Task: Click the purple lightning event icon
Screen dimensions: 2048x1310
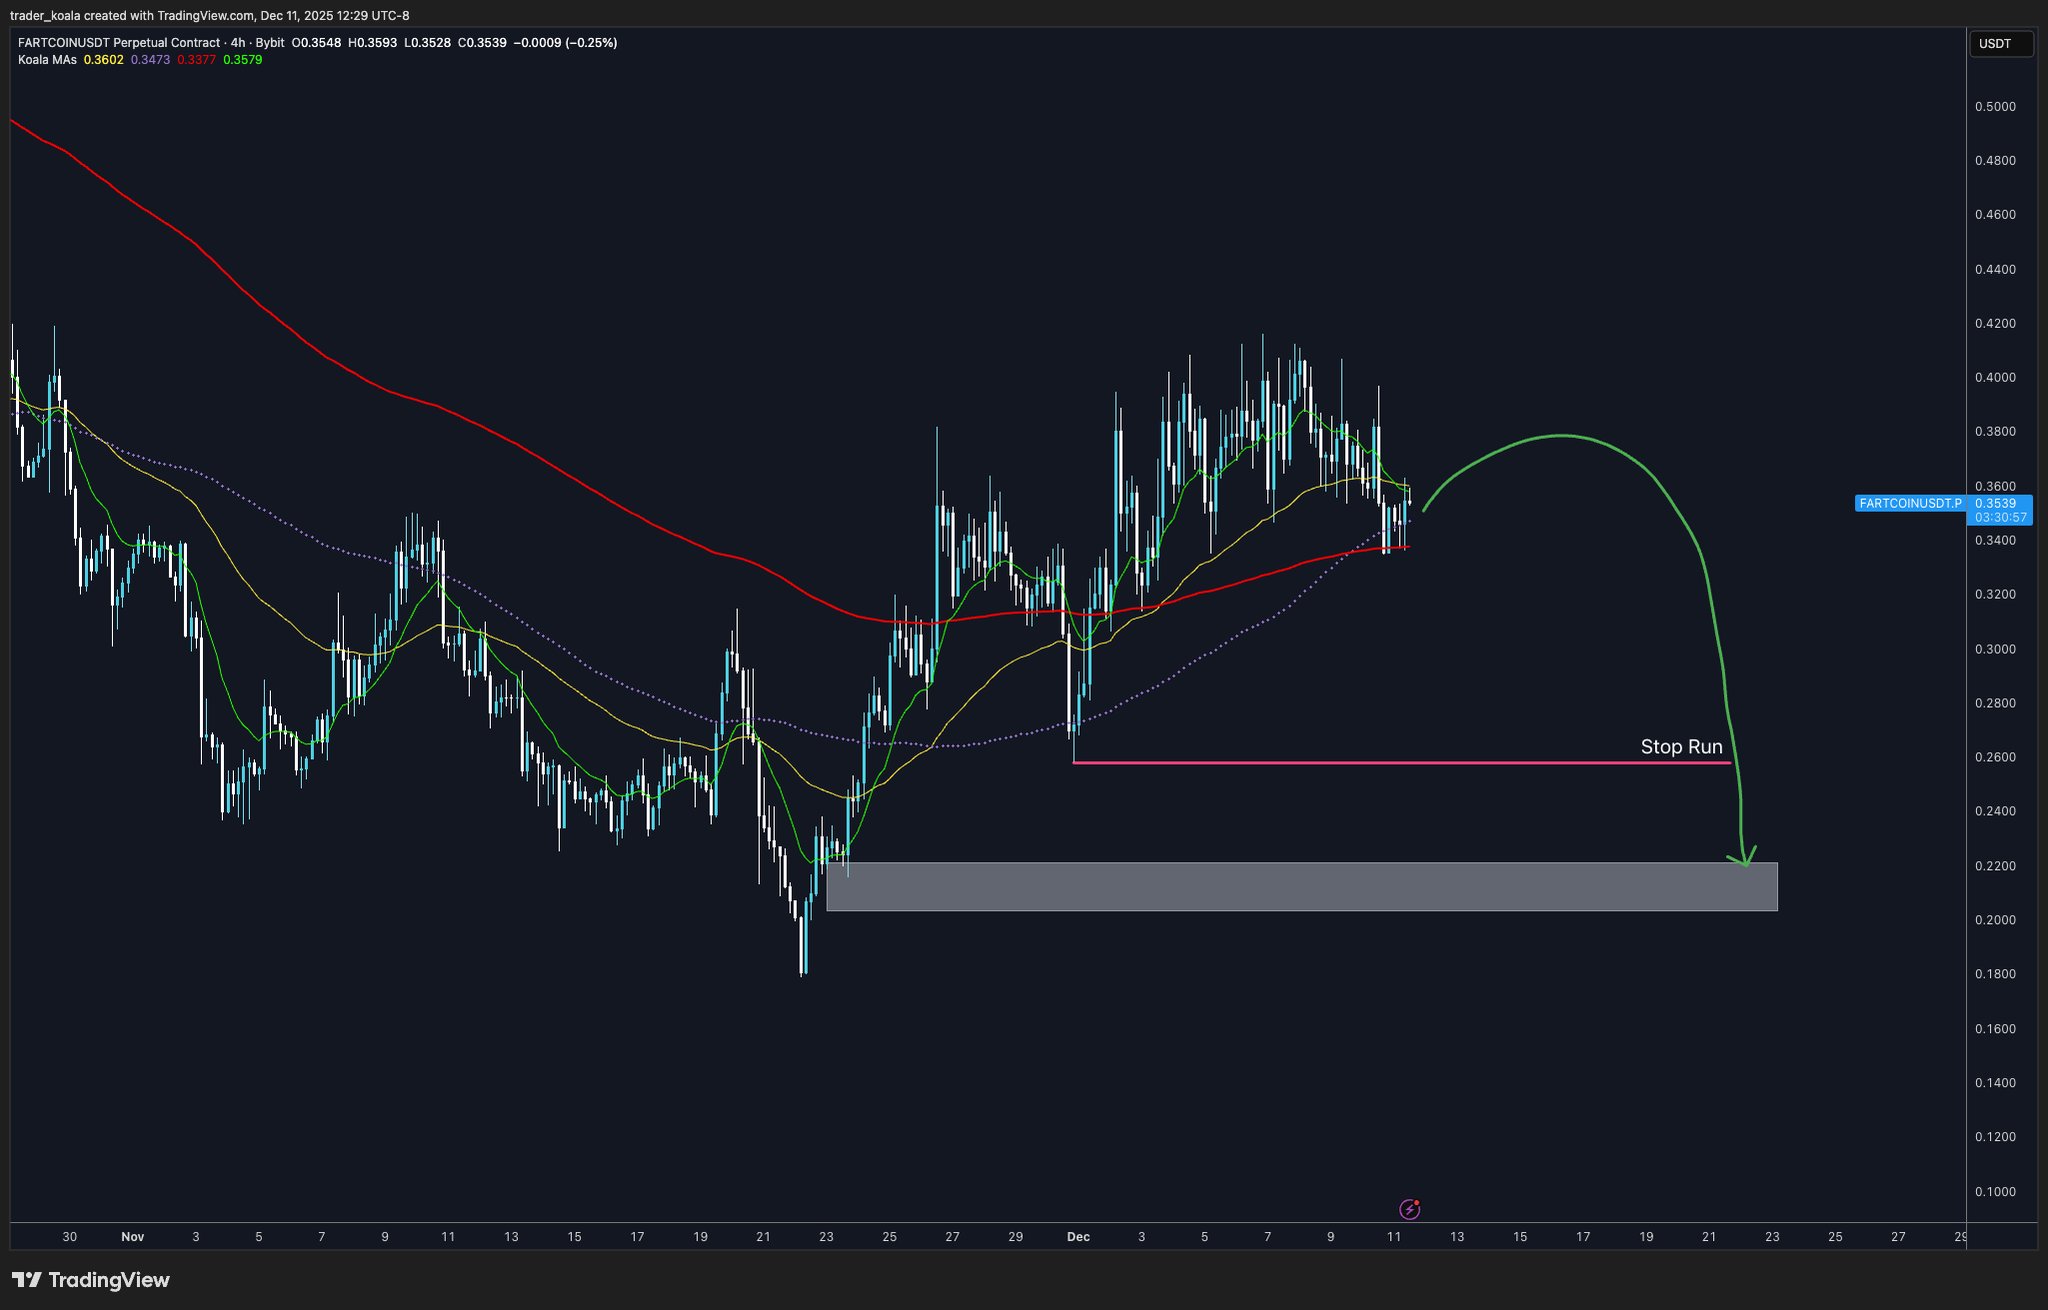Action: (x=1409, y=1209)
